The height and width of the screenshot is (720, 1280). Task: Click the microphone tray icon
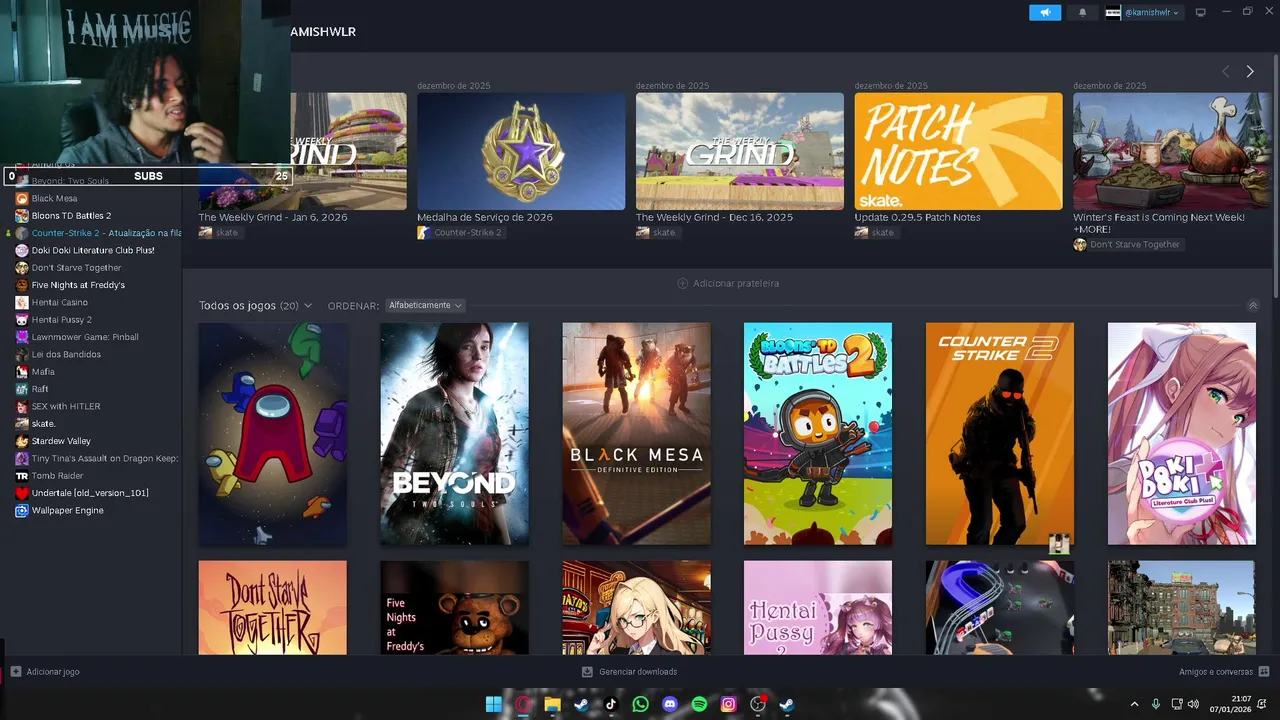[x=1156, y=704]
